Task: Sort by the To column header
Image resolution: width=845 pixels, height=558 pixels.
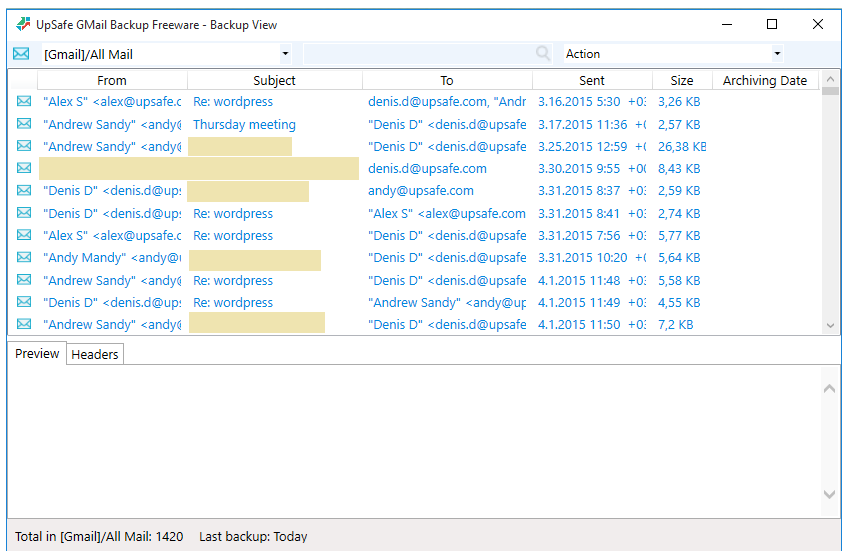Action: click(x=447, y=80)
